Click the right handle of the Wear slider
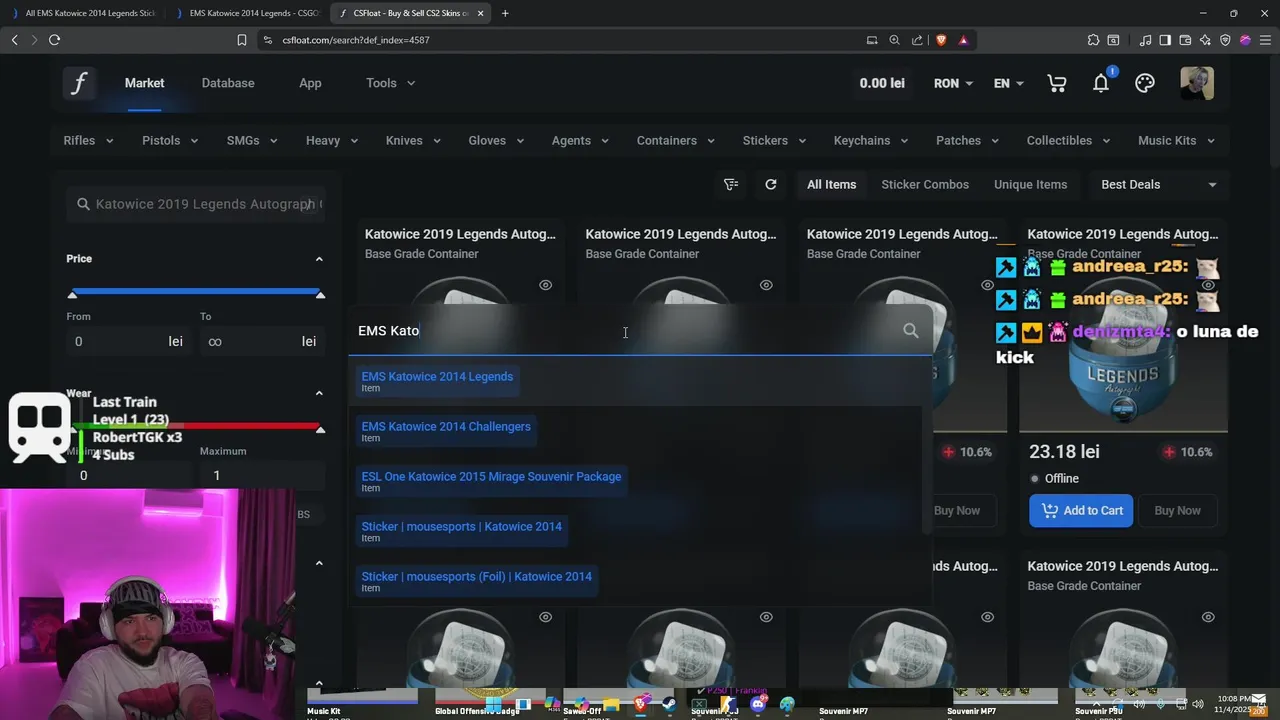Image resolution: width=1280 pixels, height=720 pixels. 320,429
